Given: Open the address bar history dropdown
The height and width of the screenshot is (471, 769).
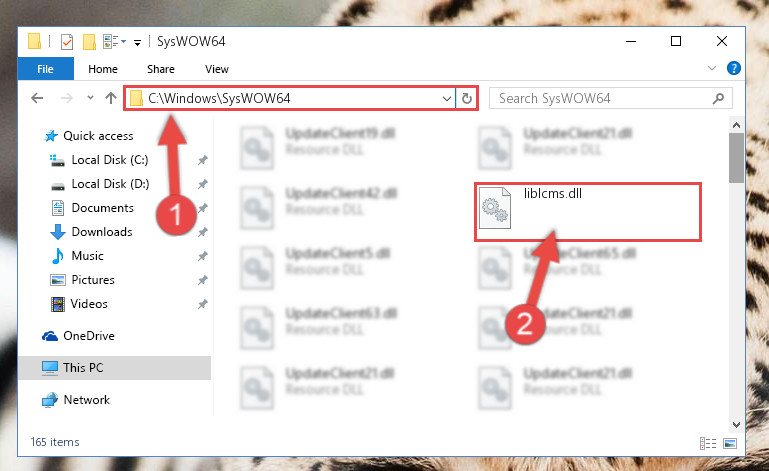Looking at the screenshot, I should coord(447,99).
